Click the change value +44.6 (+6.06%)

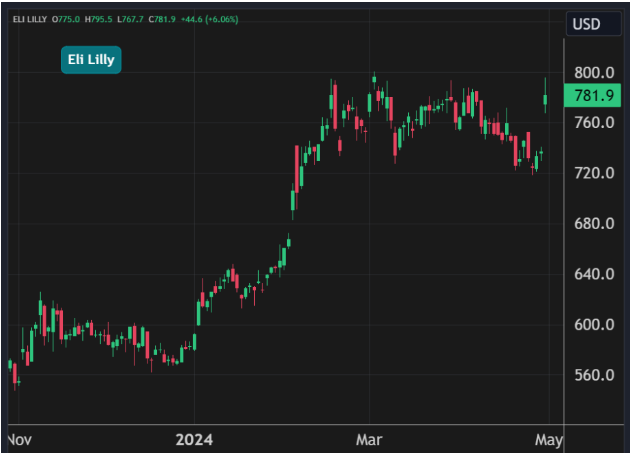[x=209, y=19]
